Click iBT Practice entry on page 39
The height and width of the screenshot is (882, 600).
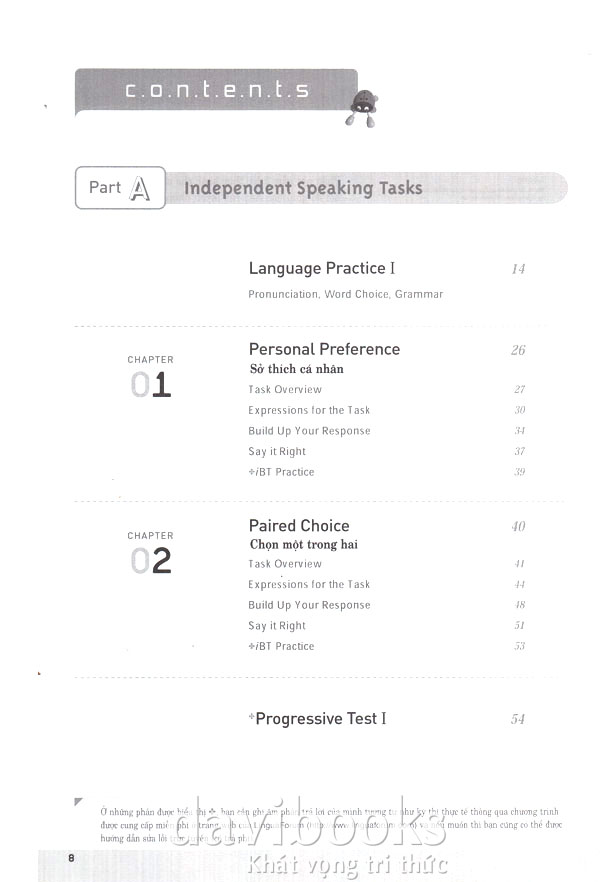coord(281,472)
